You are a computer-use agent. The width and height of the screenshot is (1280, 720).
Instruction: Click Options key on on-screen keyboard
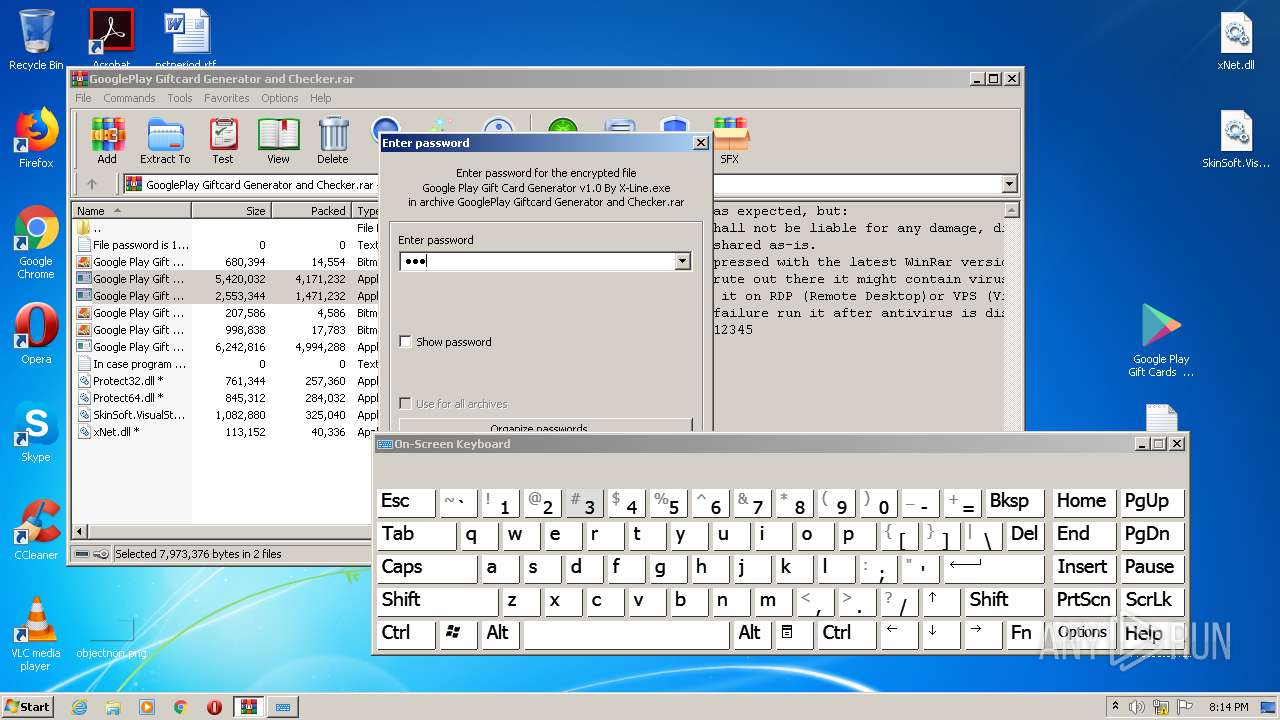pos(1083,634)
